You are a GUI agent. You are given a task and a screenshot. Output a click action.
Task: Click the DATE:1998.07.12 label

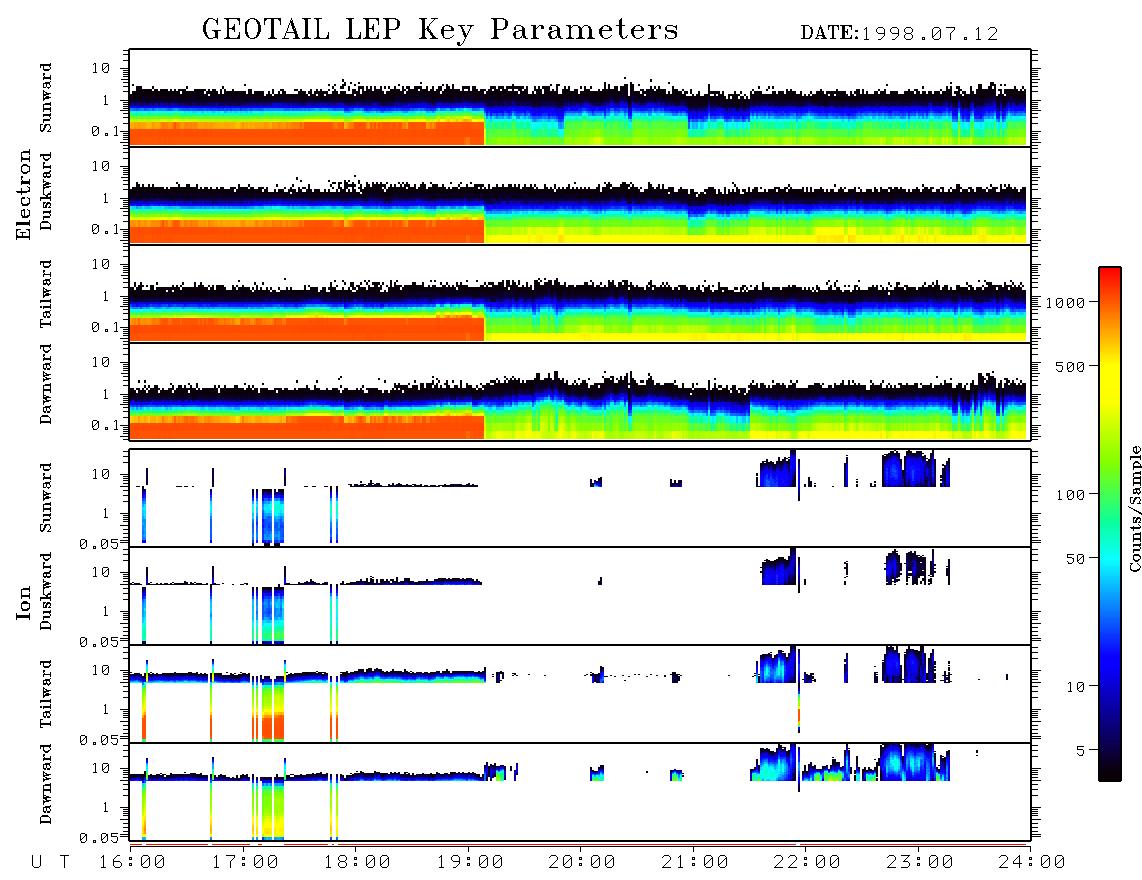coord(899,34)
